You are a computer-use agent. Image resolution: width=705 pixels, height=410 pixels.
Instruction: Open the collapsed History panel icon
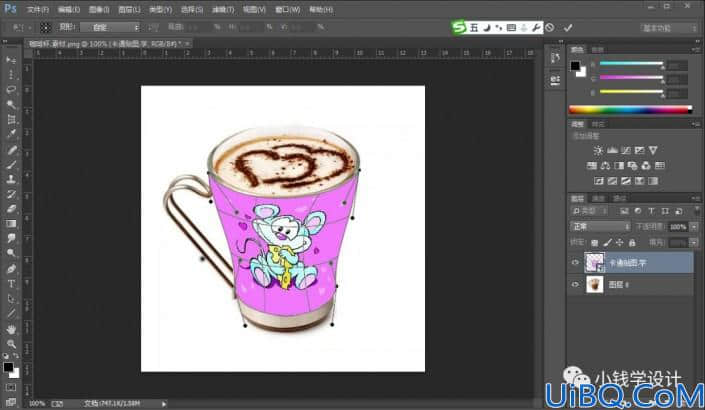coord(555,58)
